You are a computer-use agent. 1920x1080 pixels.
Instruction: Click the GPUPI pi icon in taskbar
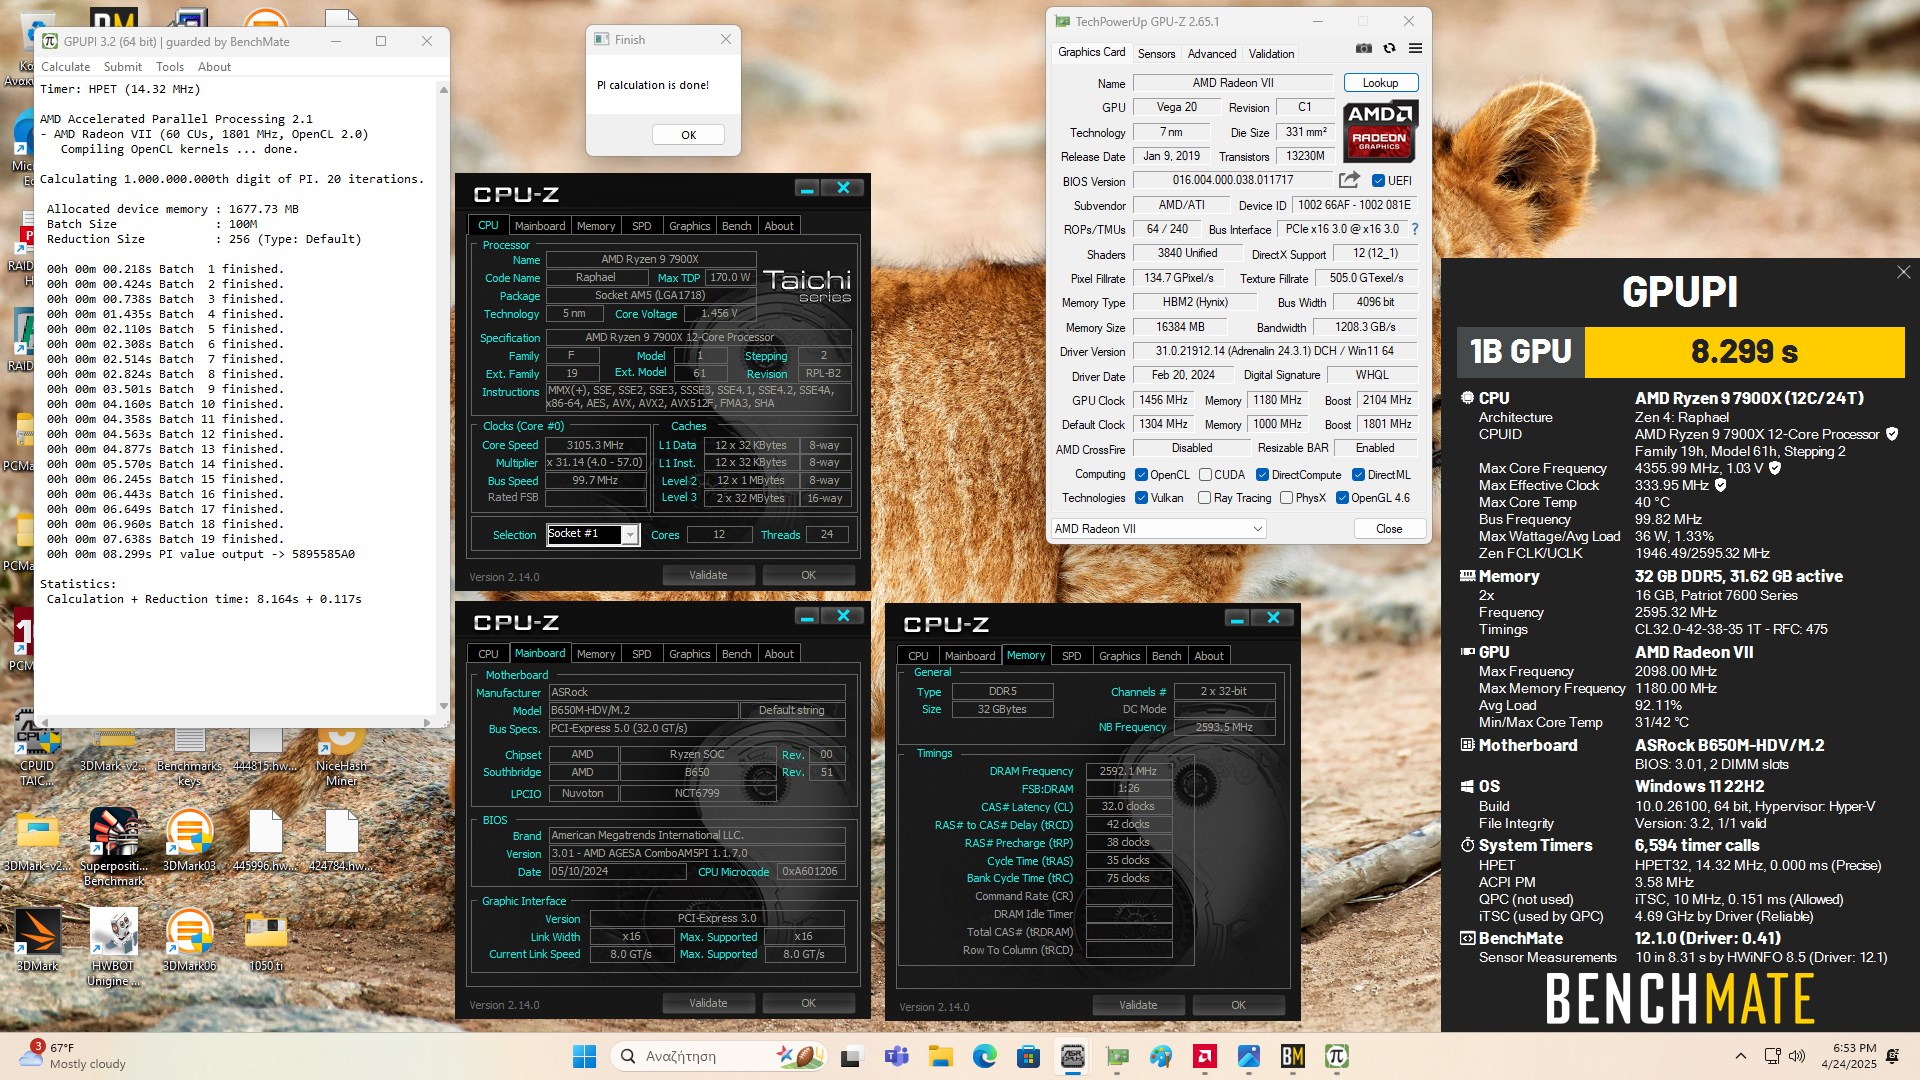(x=1336, y=1056)
